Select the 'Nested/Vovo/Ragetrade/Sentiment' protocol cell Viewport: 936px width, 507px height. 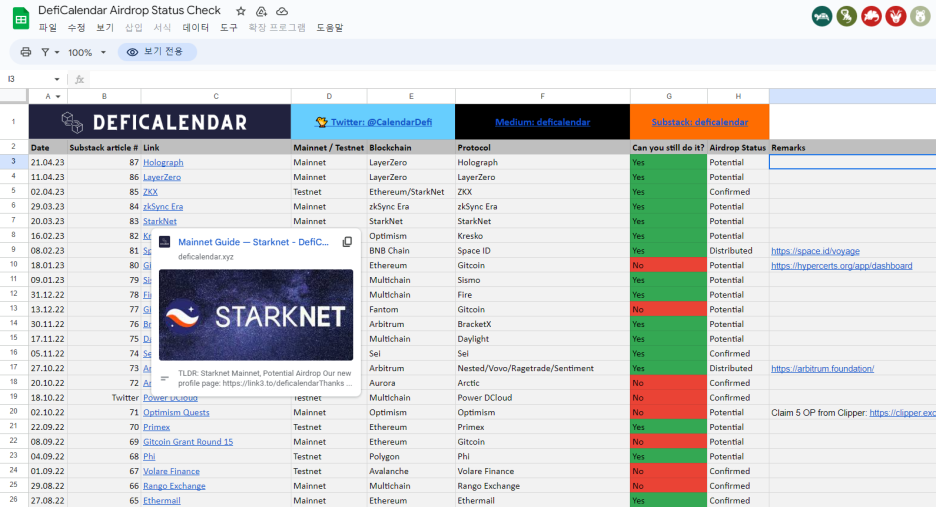click(x=543, y=368)
